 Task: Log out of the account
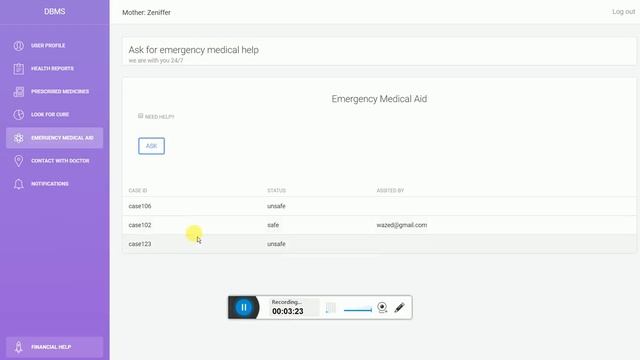click(624, 12)
